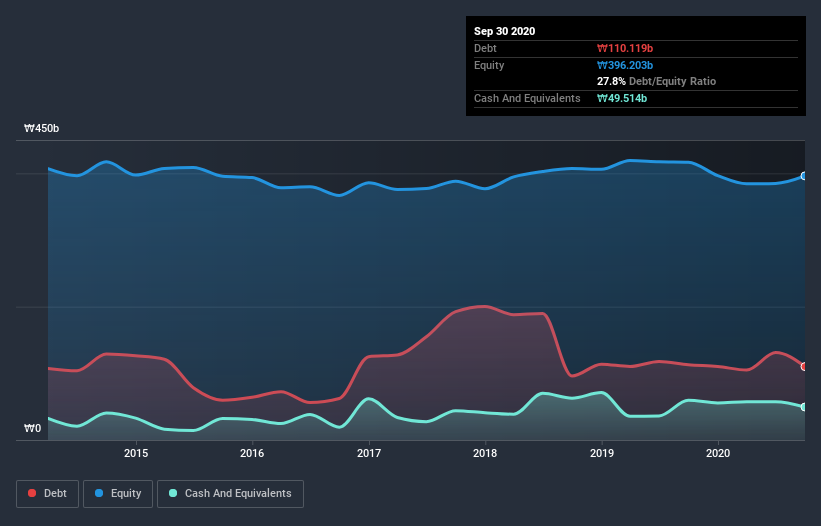The width and height of the screenshot is (821, 526).
Task: Click the 2016 x-axis label
Action: (x=252, y=453)
